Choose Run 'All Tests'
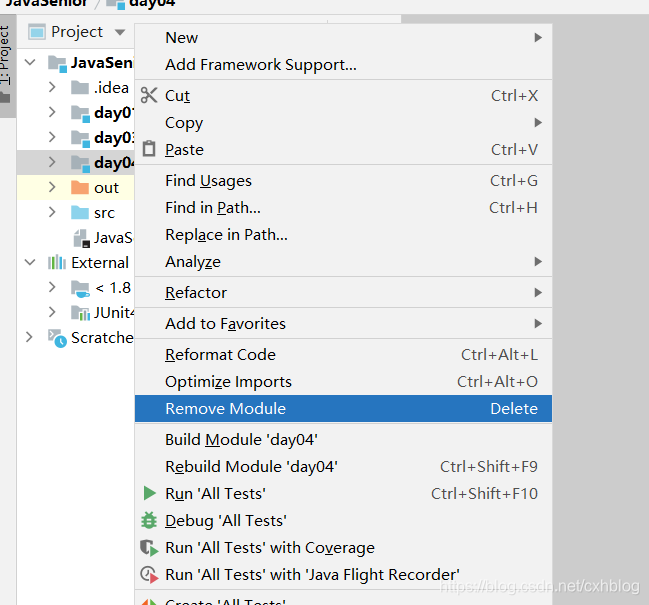Image resolution: width=649 pixels, height=605 pixels. 343,493
